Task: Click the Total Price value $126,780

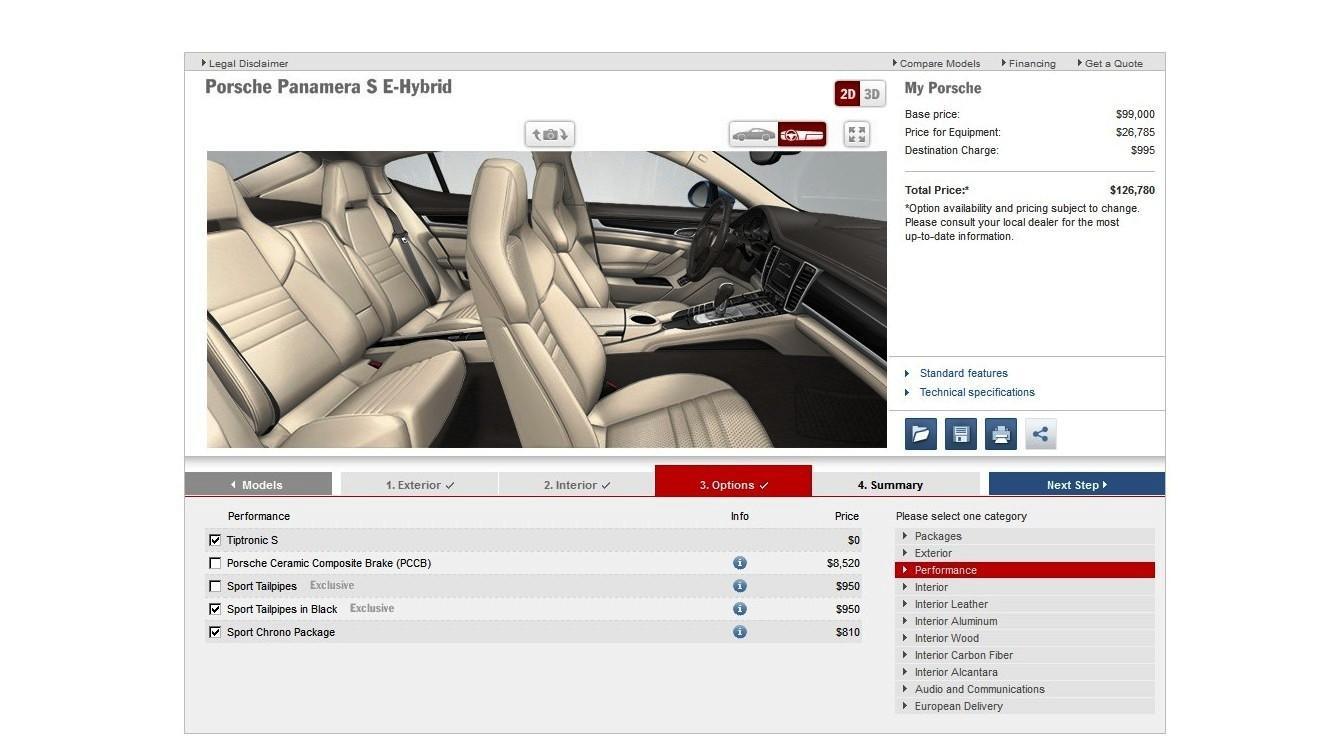Action: coord(1132,190)
